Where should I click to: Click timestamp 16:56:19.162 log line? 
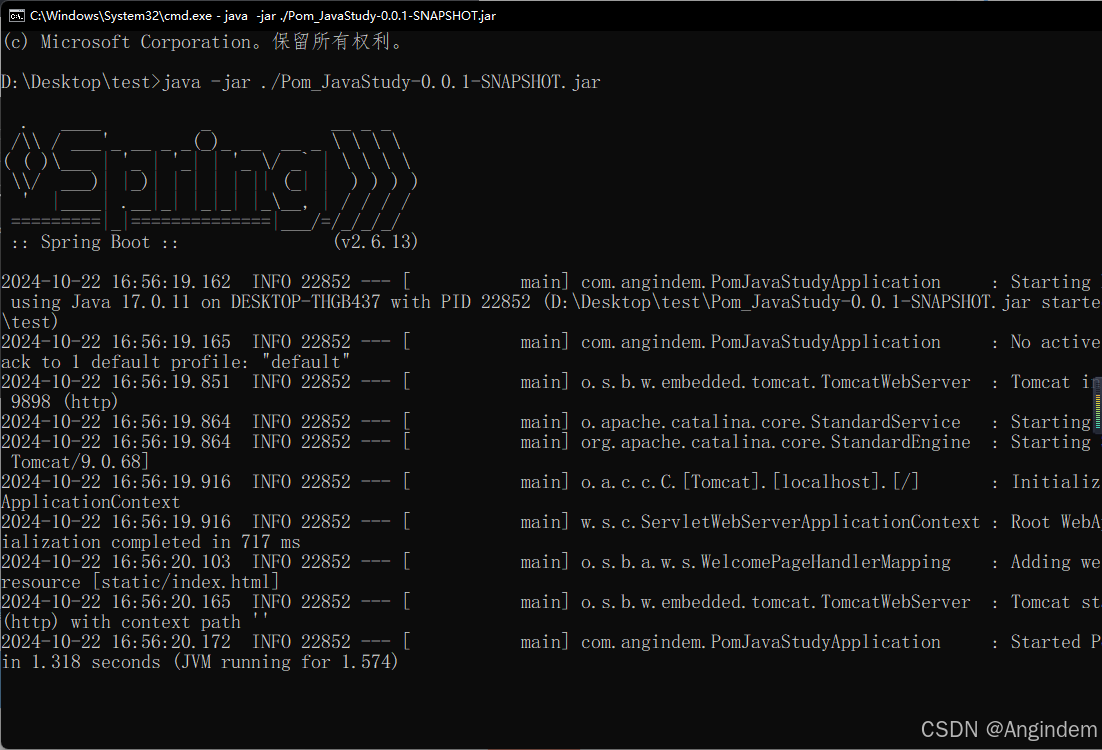click(551, 282)
